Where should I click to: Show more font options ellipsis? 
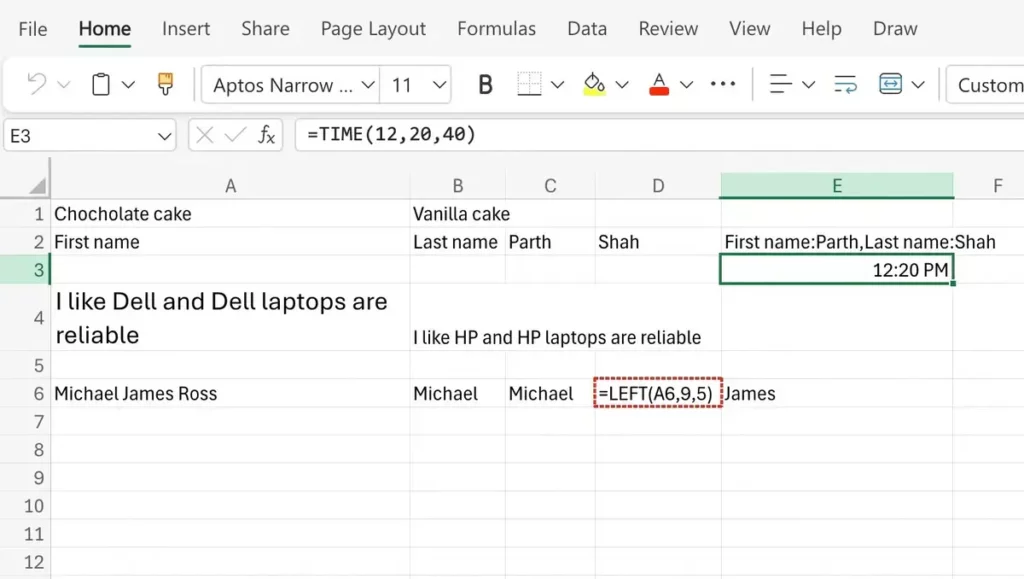pyautogui.click(x=723, y=84)
